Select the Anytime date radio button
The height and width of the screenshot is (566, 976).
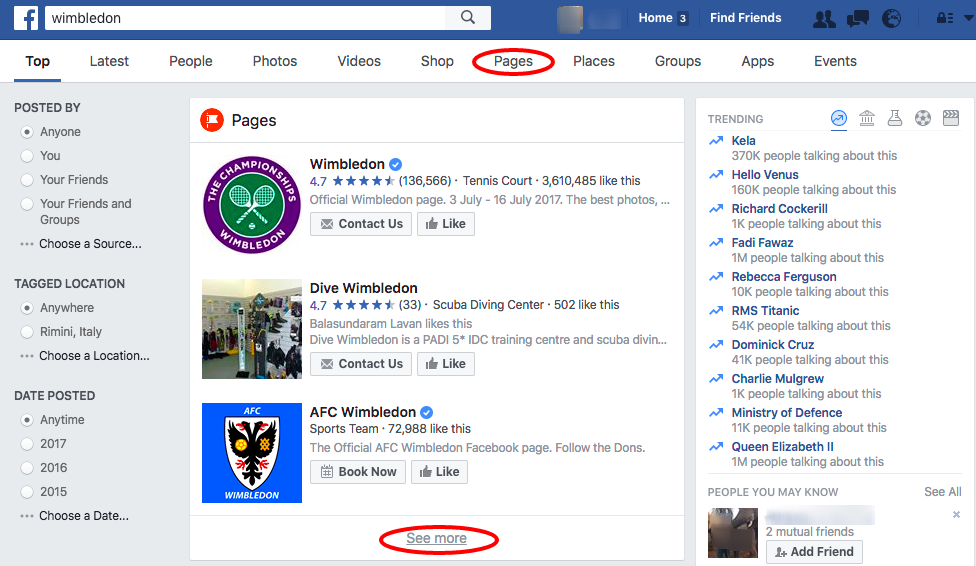(27, 420)
